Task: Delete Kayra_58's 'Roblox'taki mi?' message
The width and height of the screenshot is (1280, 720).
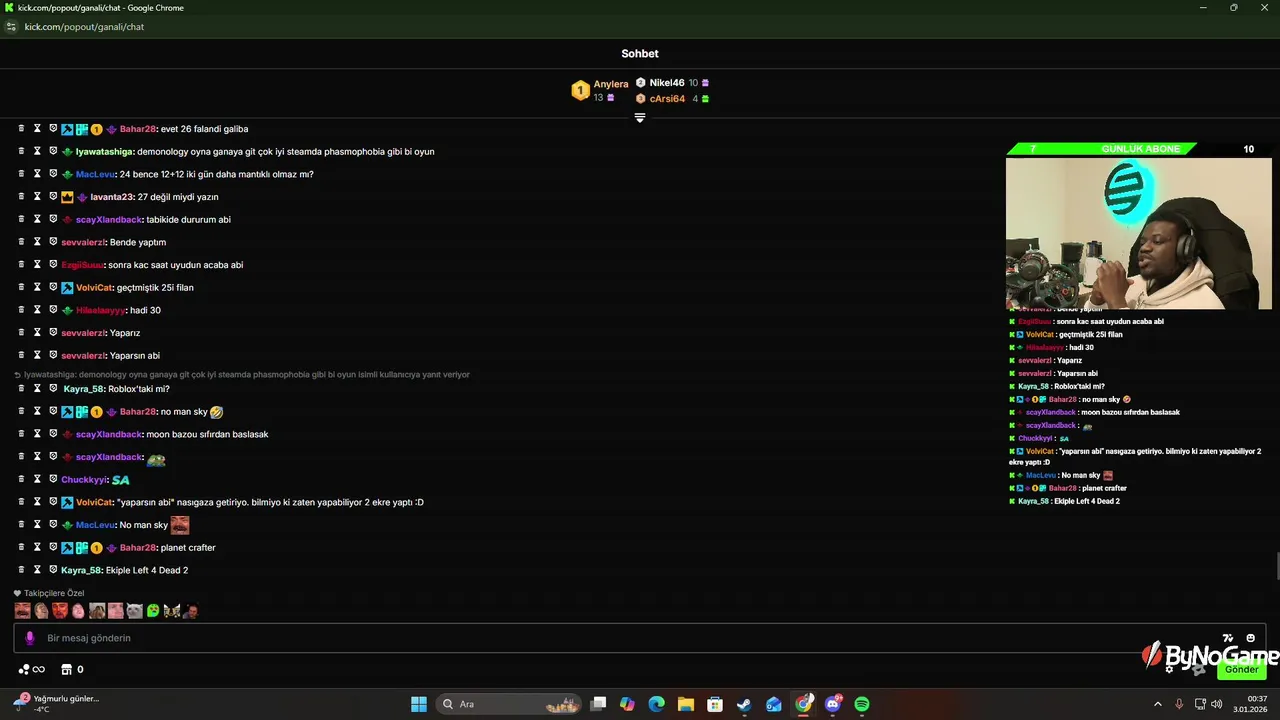Action: [21, 389]
